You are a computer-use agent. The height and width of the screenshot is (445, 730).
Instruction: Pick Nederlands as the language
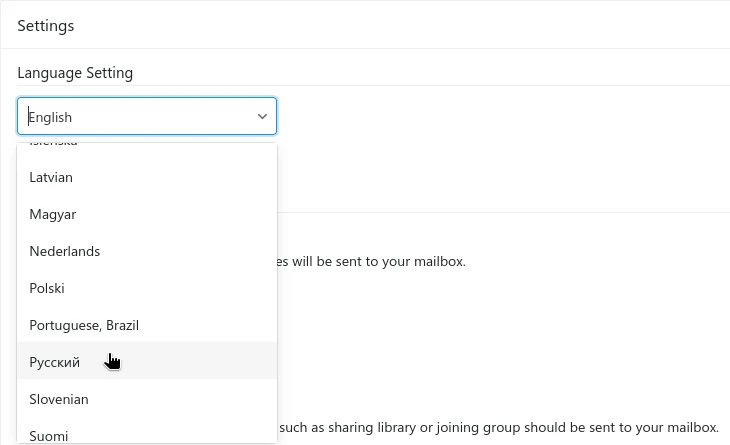click(65, 251)
